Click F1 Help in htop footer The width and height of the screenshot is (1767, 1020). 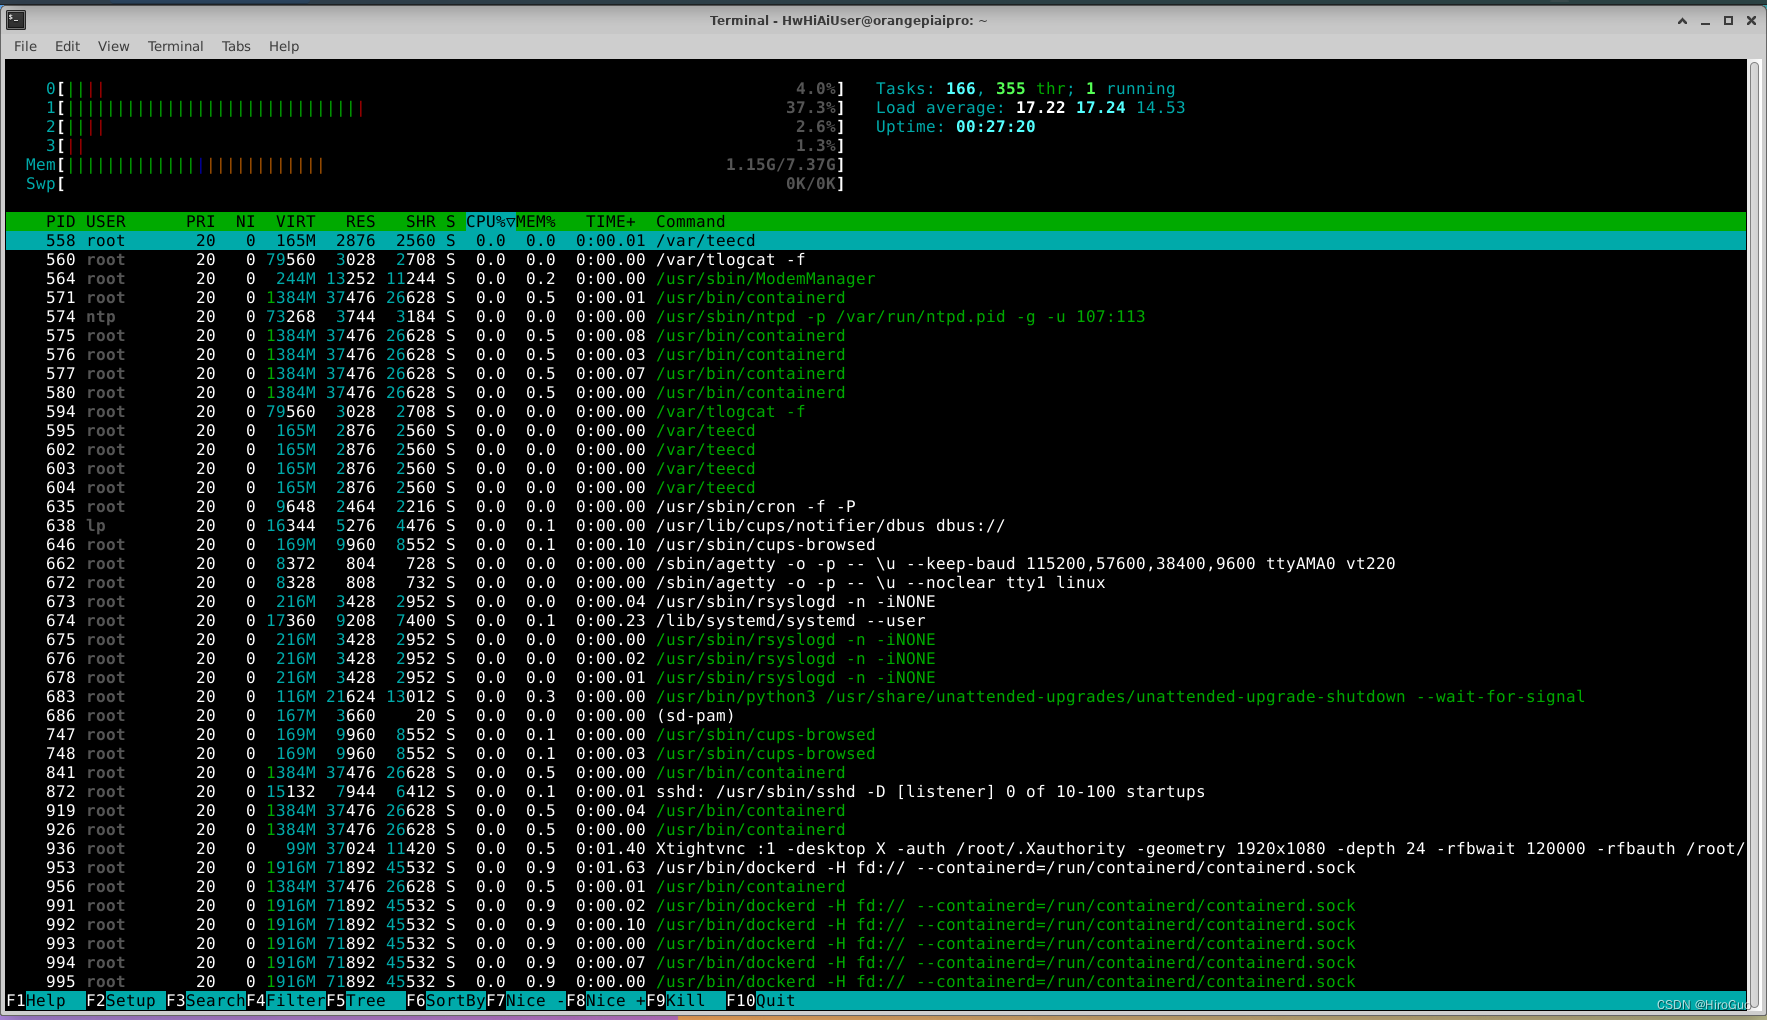tap(45, 1001)
